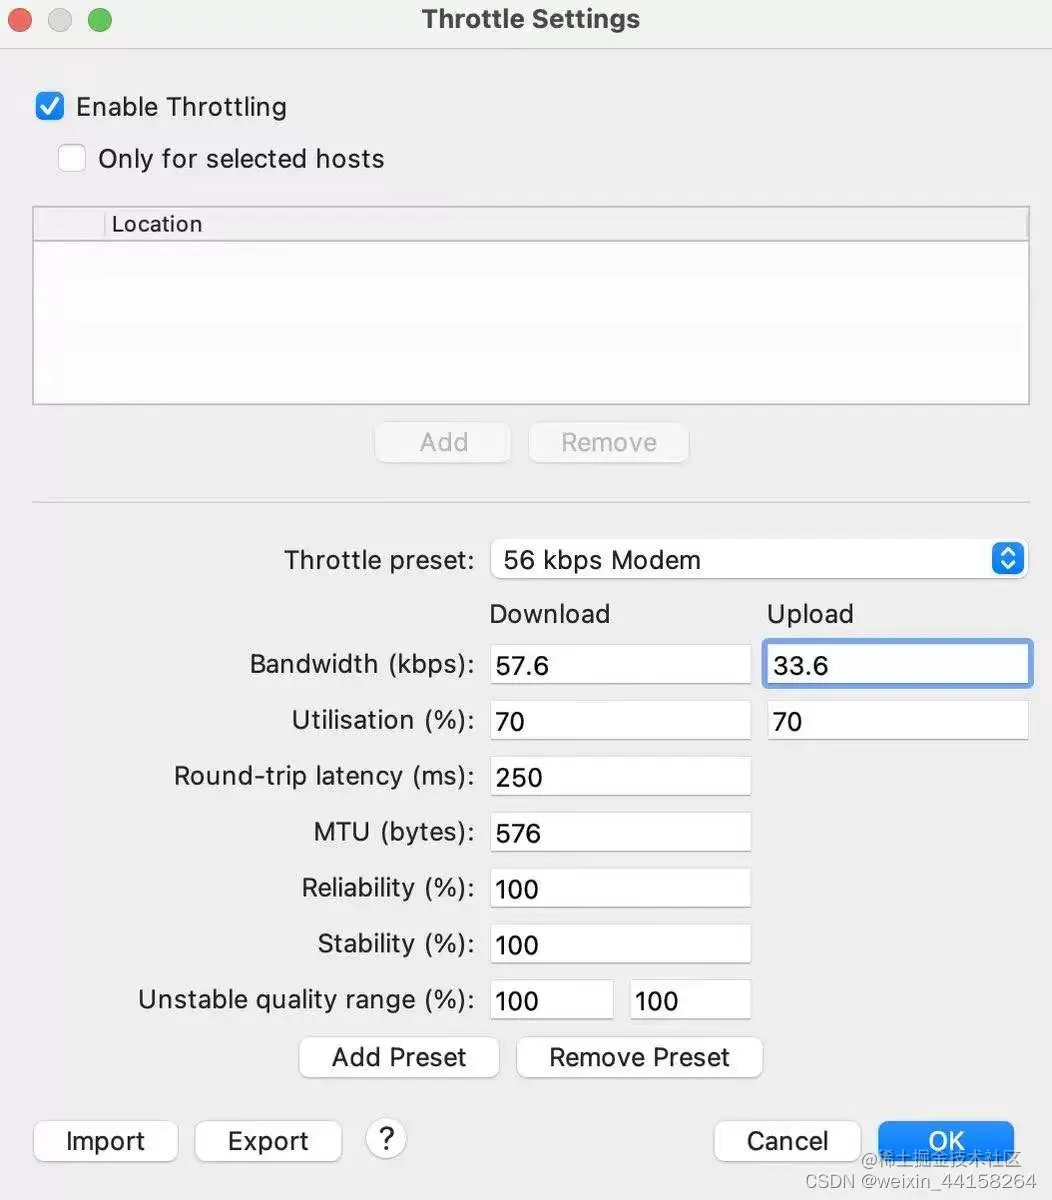Click the green maximize window button
Viewport: 1052px width, 1200px height.
(x=100, y=20)
